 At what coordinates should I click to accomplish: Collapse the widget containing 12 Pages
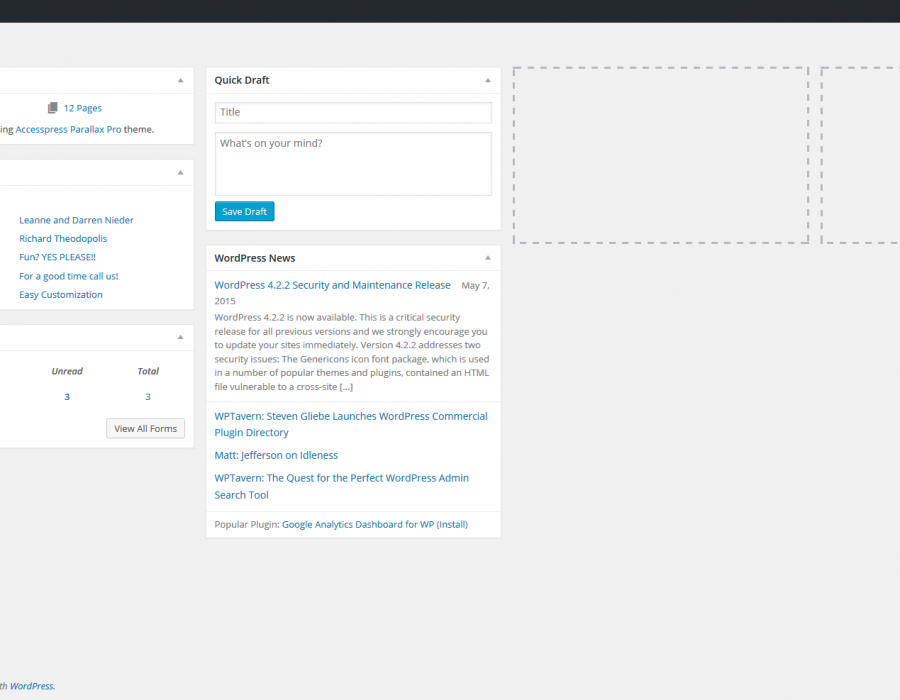pos(180,80)
